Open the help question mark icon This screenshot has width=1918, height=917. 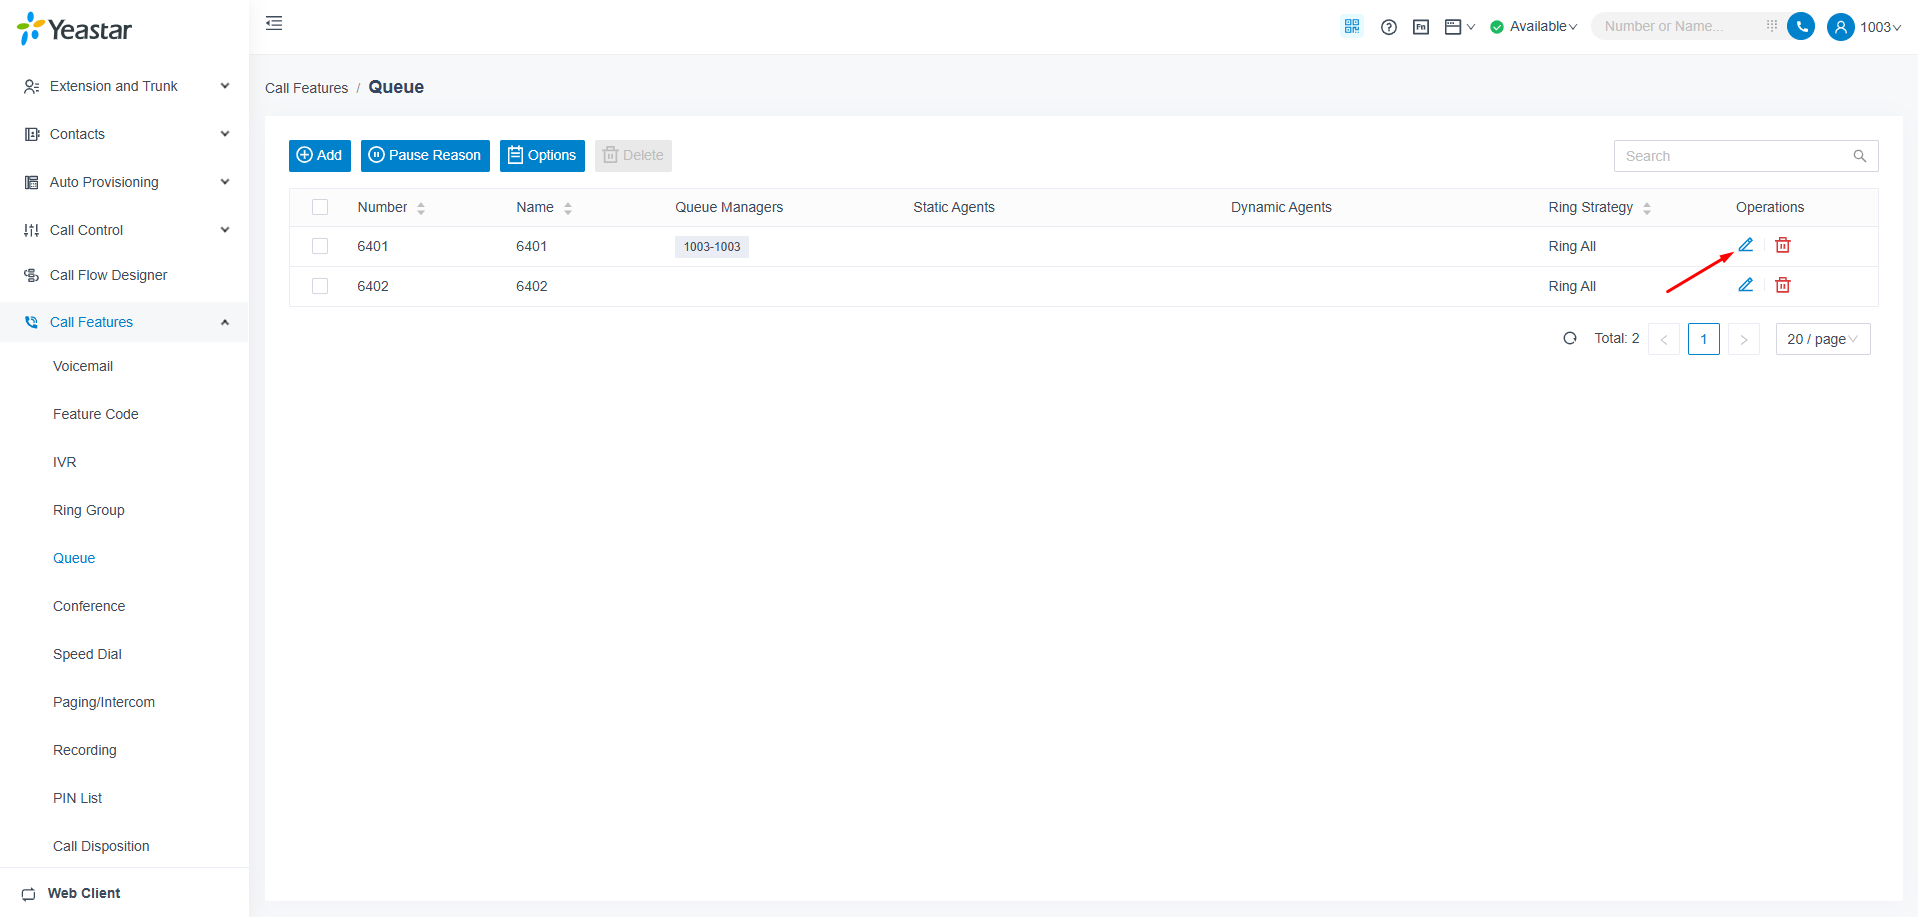click(x=1389, y=27)
